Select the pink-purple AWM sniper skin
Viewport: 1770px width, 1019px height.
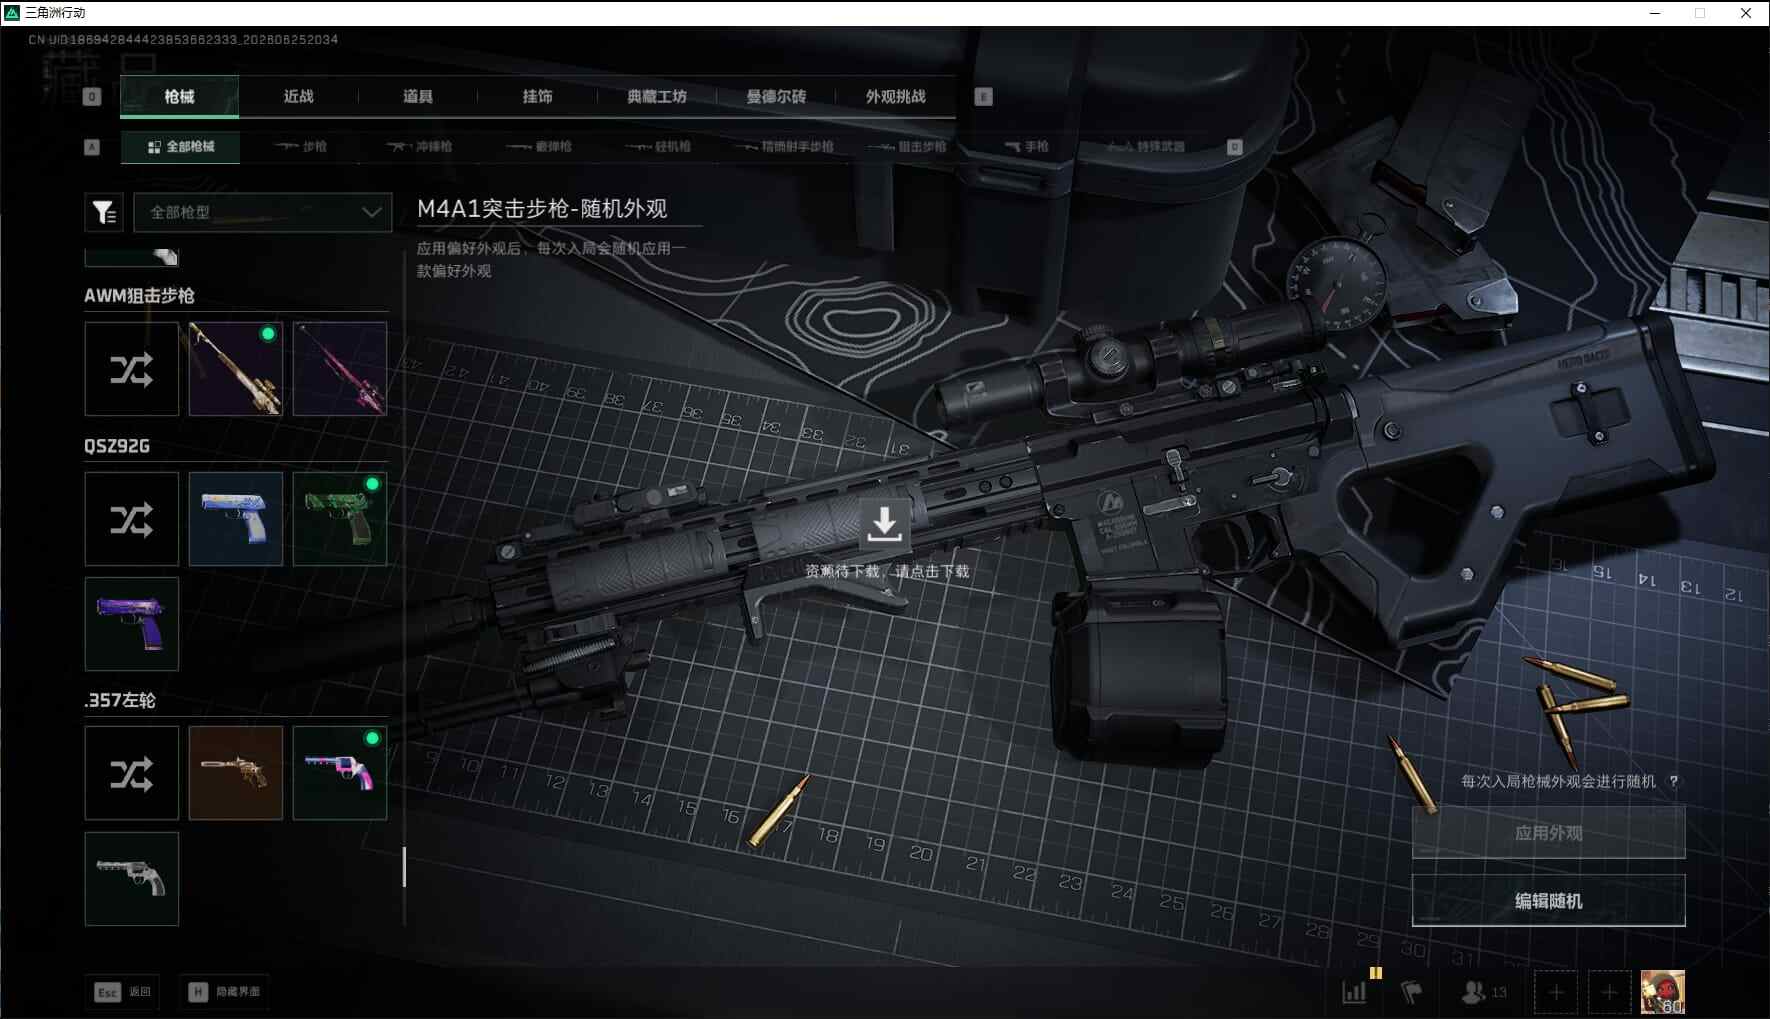[x=340, y=369]
